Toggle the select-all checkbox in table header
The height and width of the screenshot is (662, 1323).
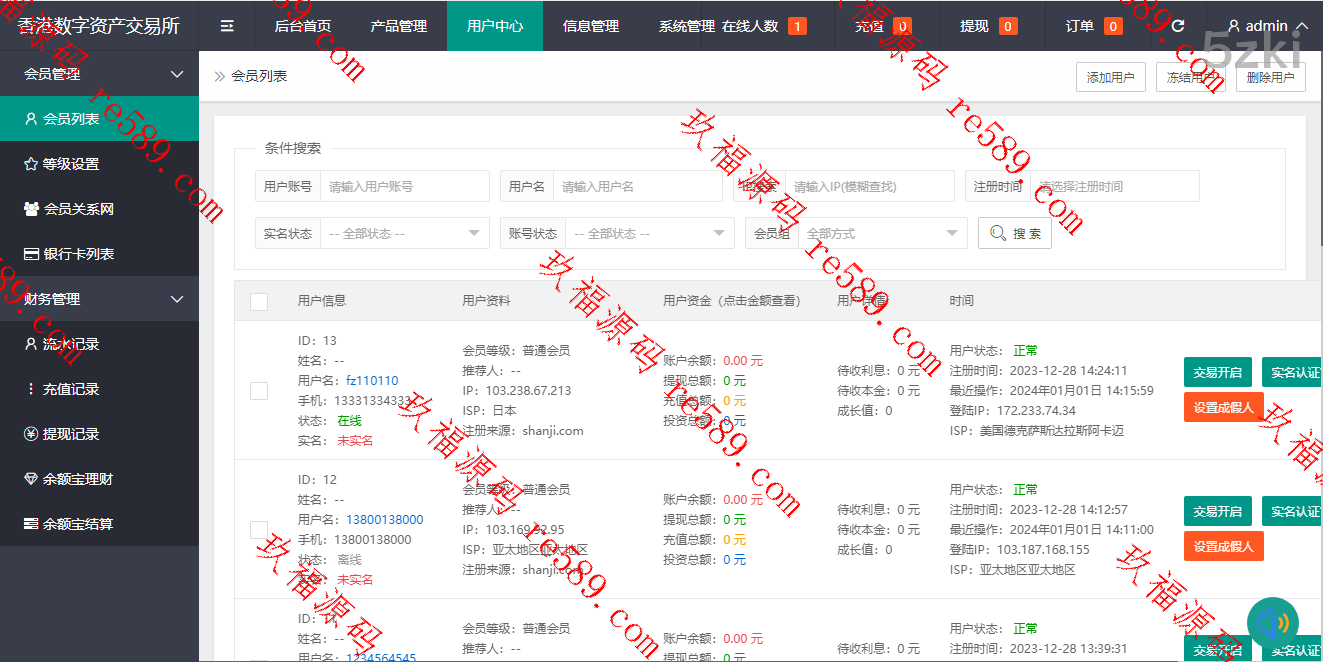(259, 301)
